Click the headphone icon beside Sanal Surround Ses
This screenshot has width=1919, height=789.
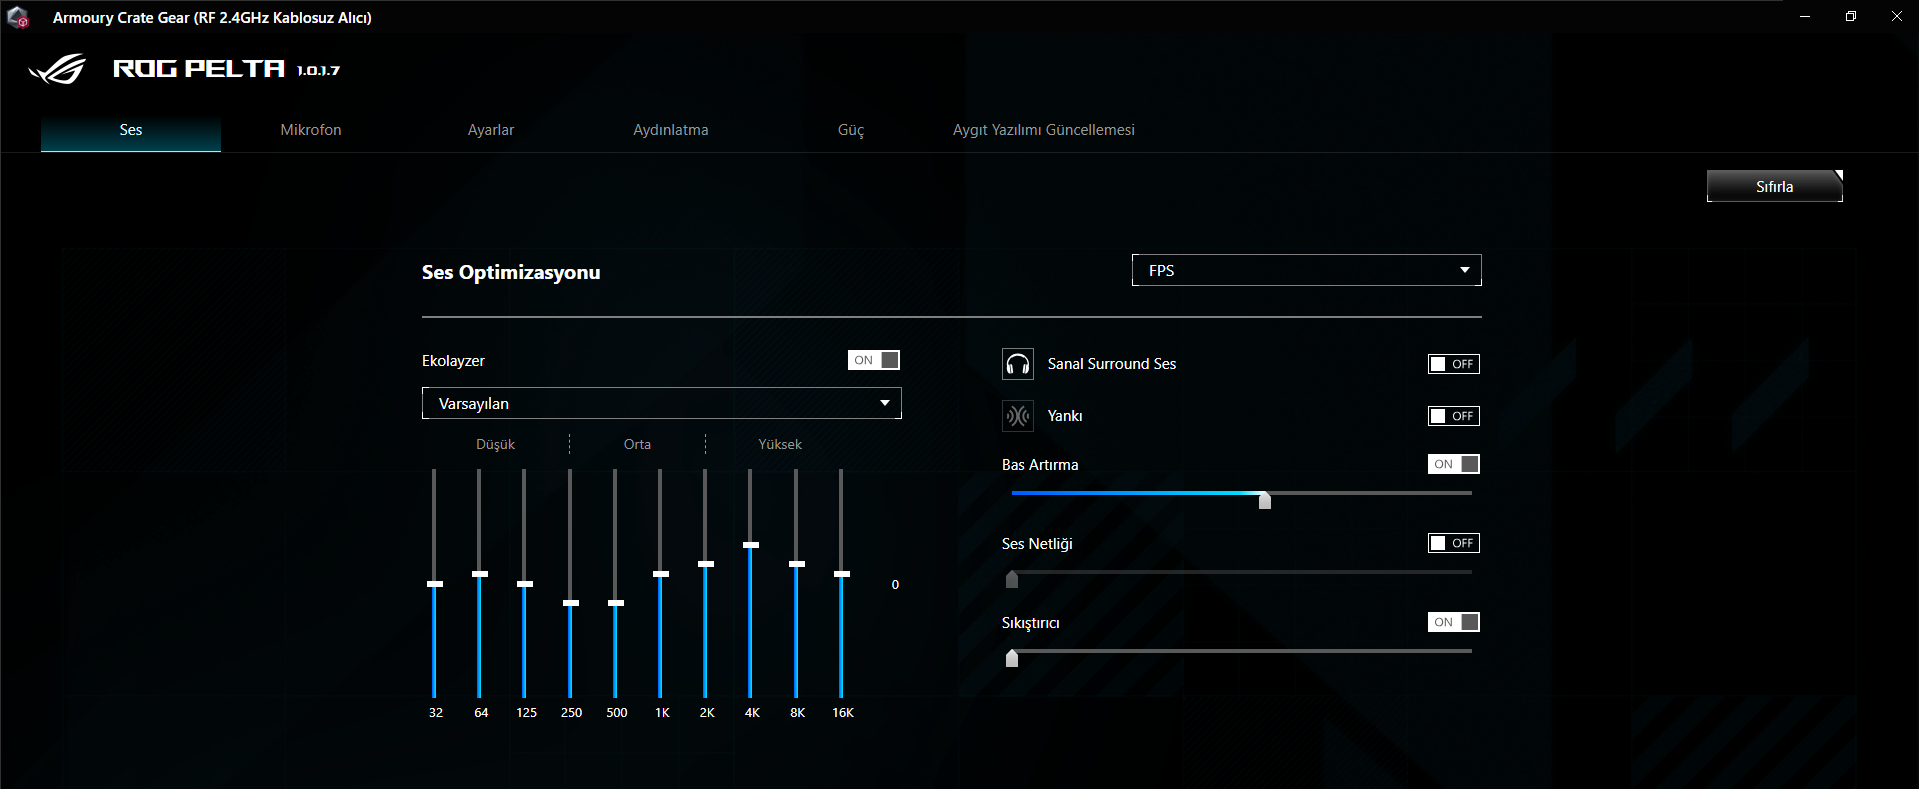pyautogui.click(x=1018, y=364)
